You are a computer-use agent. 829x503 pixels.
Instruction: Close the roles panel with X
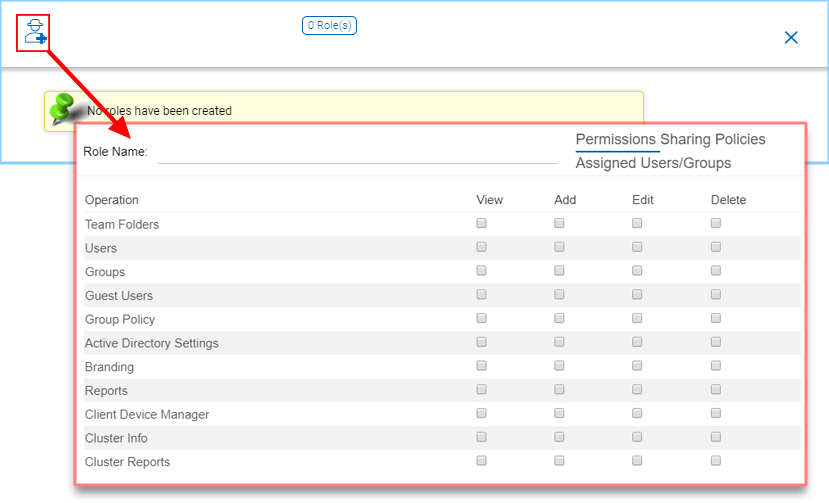click(x=791, y=38)
